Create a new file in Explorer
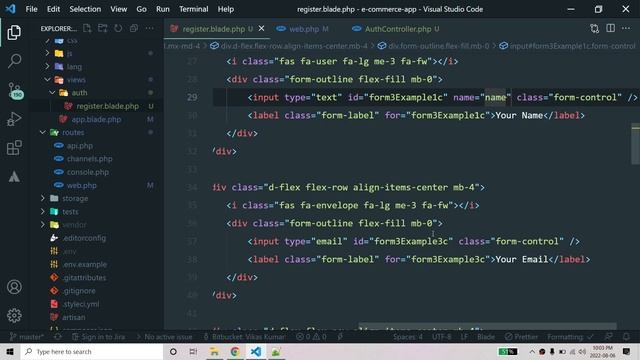 click(87, 28)
